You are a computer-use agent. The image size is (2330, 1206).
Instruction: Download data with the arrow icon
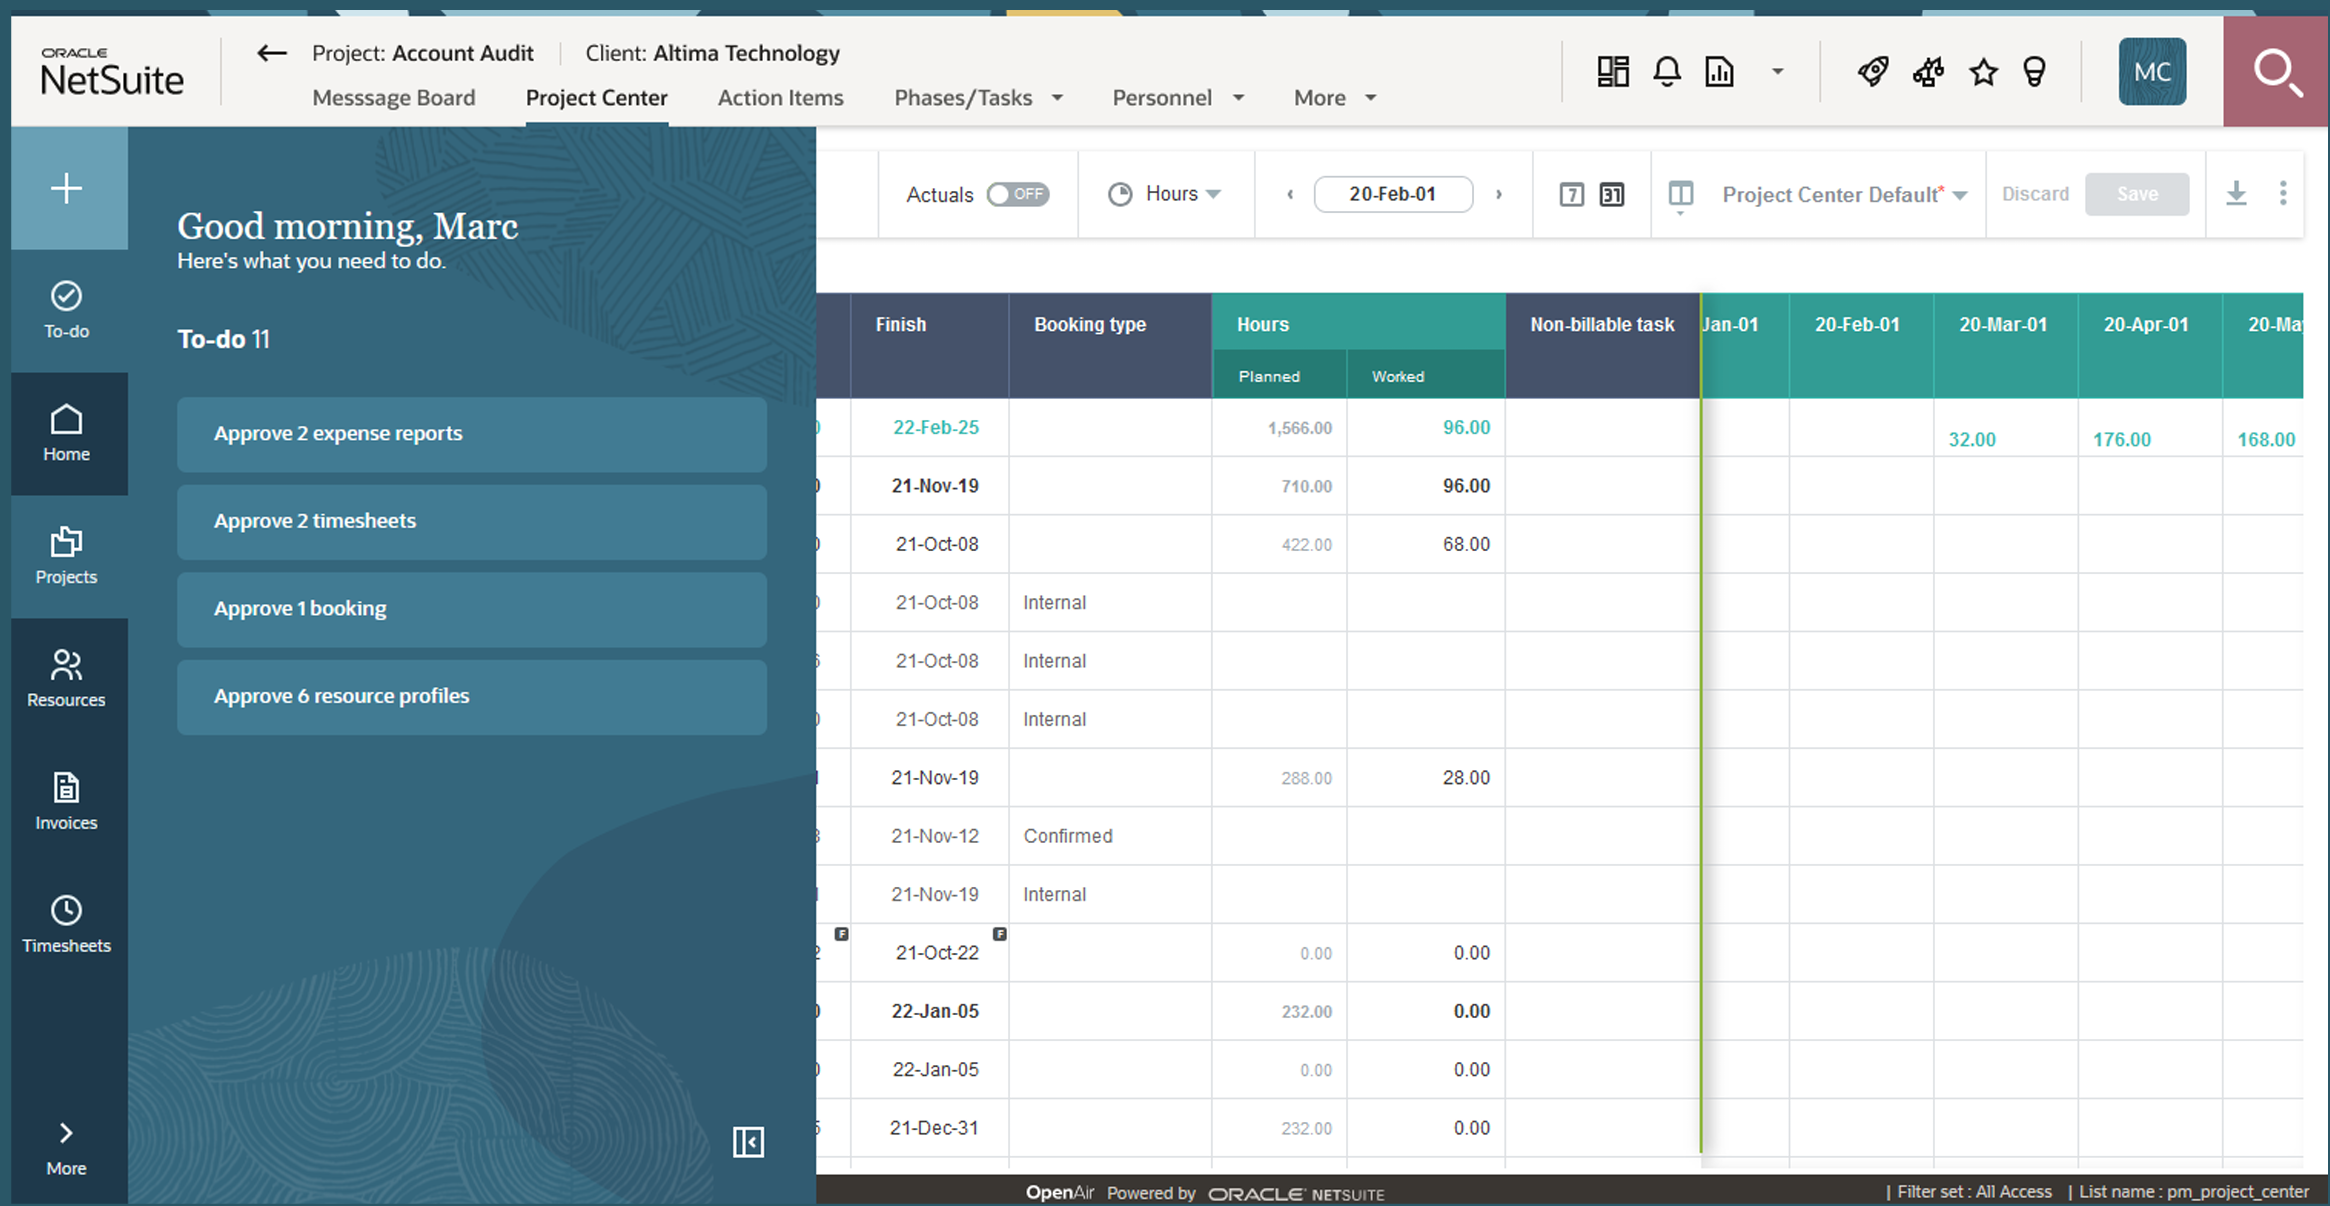[x=2236, y=194]
